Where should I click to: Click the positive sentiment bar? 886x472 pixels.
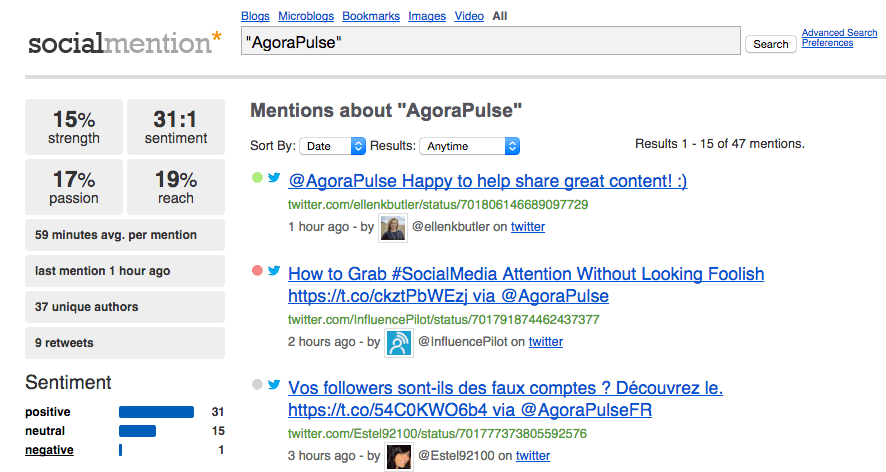point(157,412)
